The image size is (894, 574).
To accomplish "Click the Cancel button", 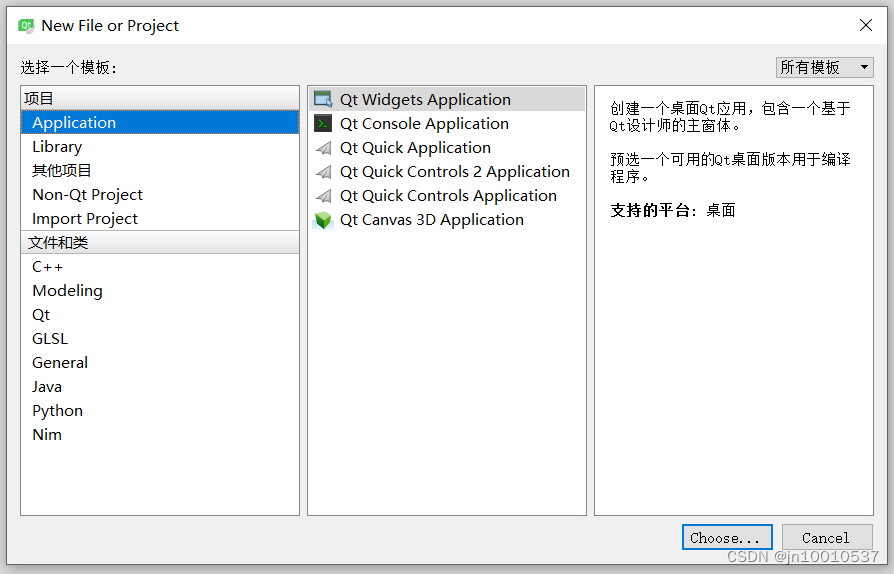I will tap(827, 537).
